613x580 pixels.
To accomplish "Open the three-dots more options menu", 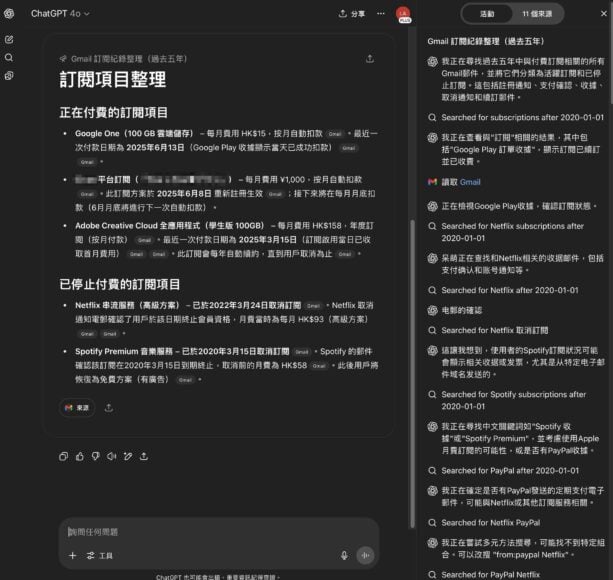I will pyautogui.click(x=380, y=14).
